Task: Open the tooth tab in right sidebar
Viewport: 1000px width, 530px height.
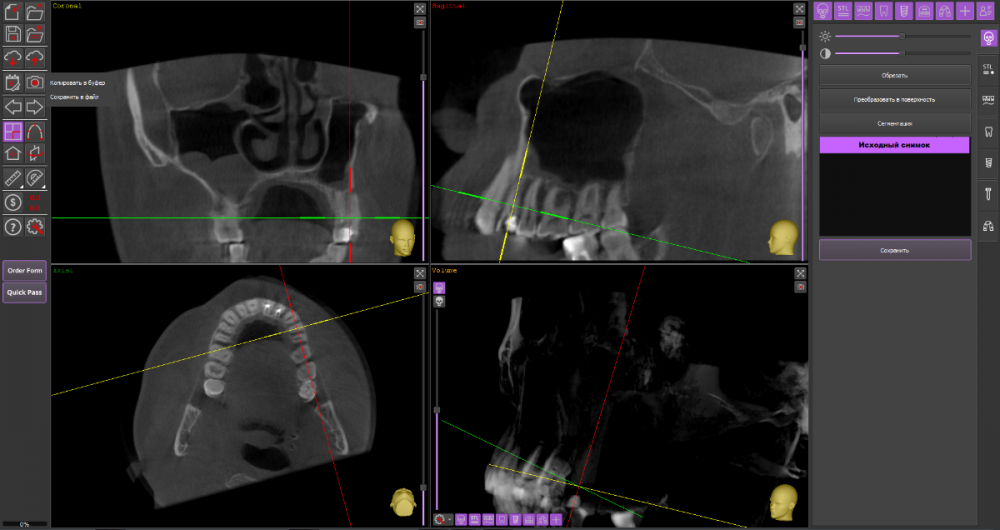Action: pyautogui.click(x=988, y=131)
